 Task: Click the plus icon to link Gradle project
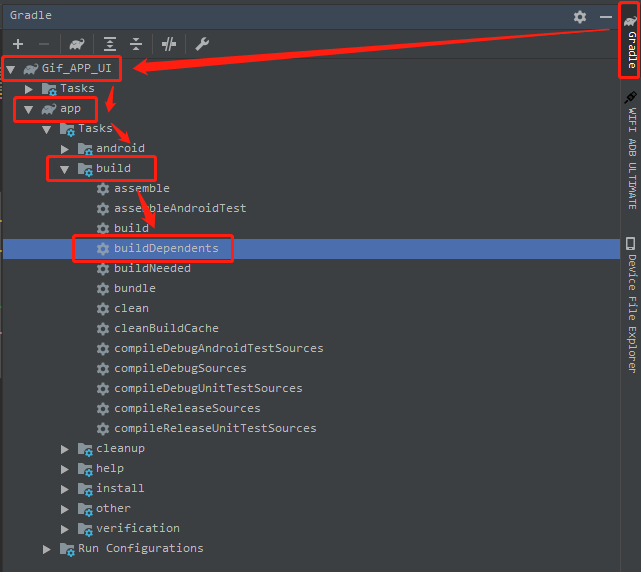[18, 44]
